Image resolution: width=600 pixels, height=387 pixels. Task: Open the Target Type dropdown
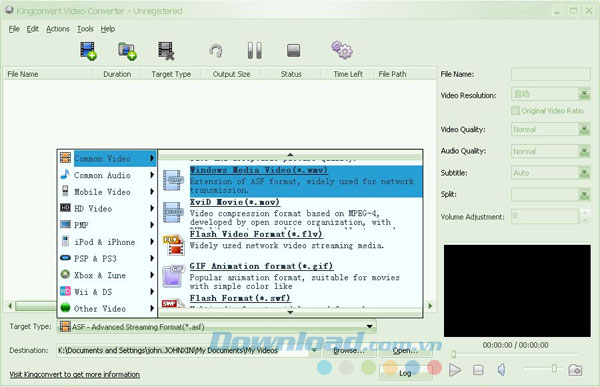tap(370, 327)
